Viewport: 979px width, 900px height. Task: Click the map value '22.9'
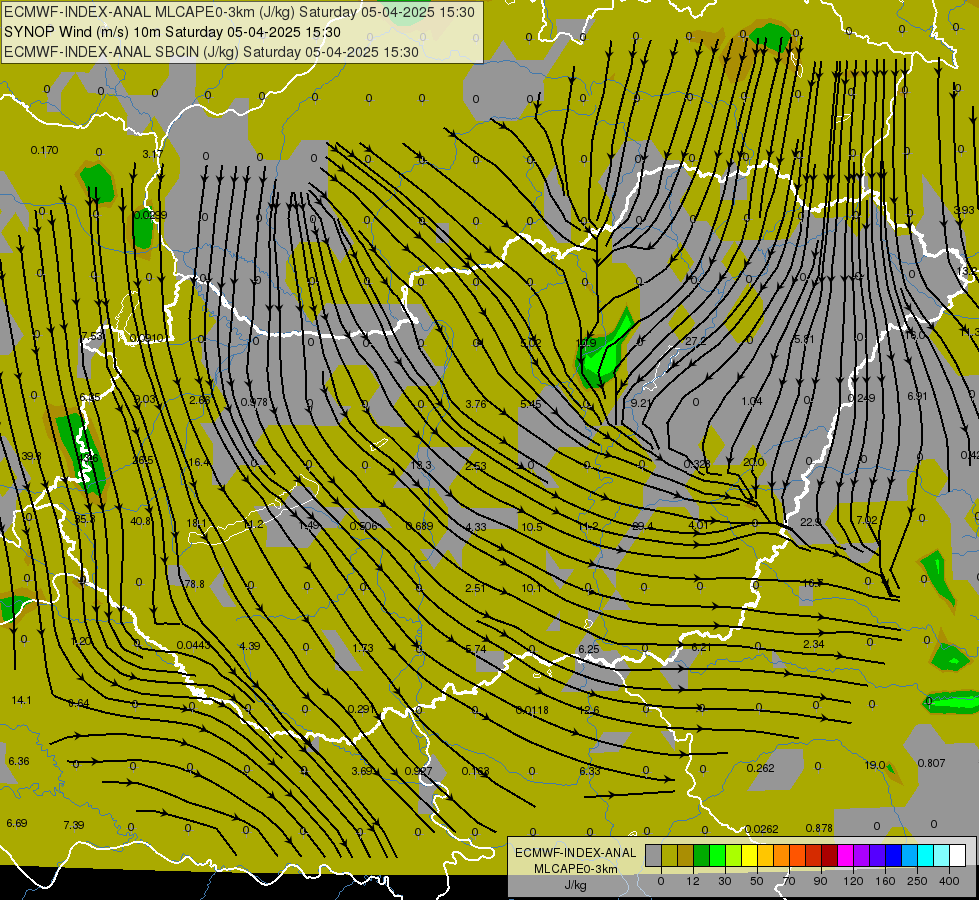pyautogui.click(x=810, y=522)
